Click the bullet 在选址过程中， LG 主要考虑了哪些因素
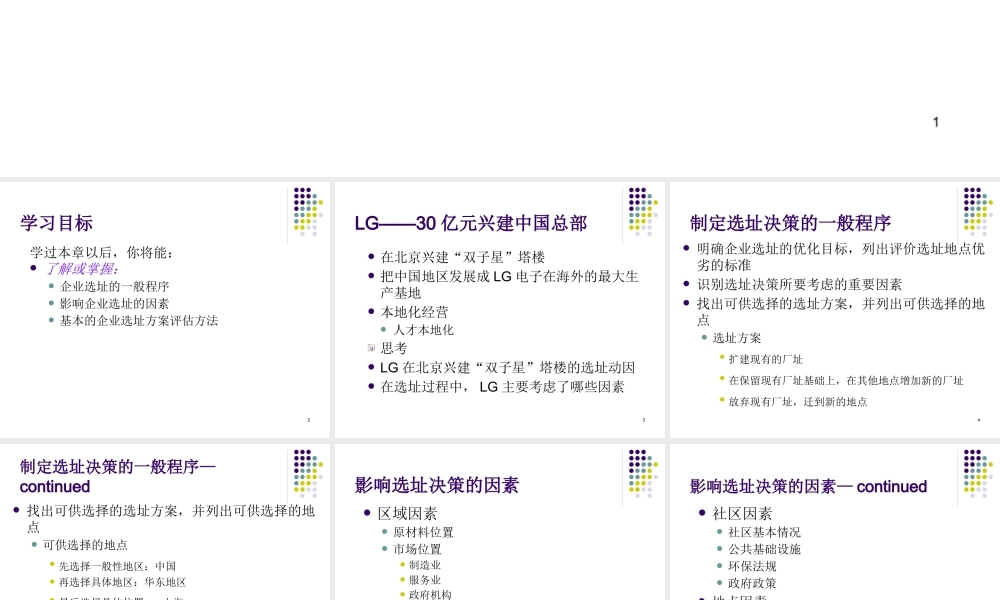Screen dimensions: 1000x600 tap(502, 387)
